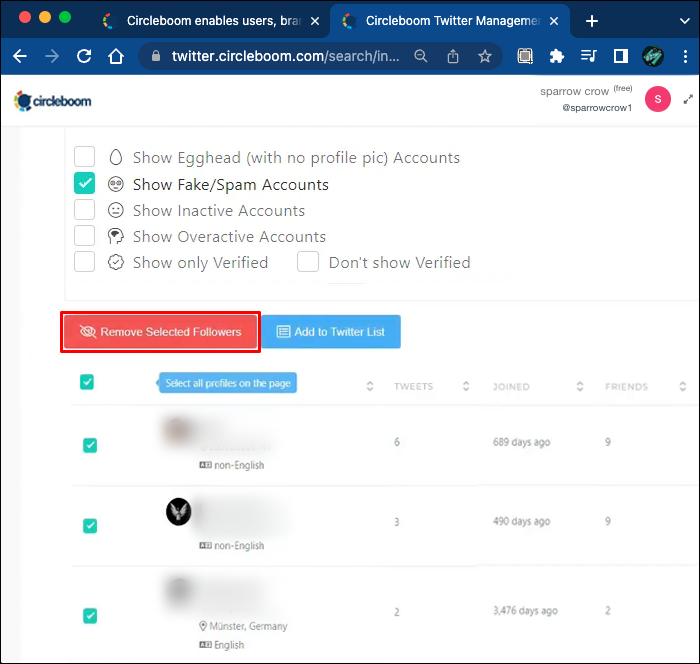
Task: Close the Circleboom enables users tab
Action: (x=315, y=21)
